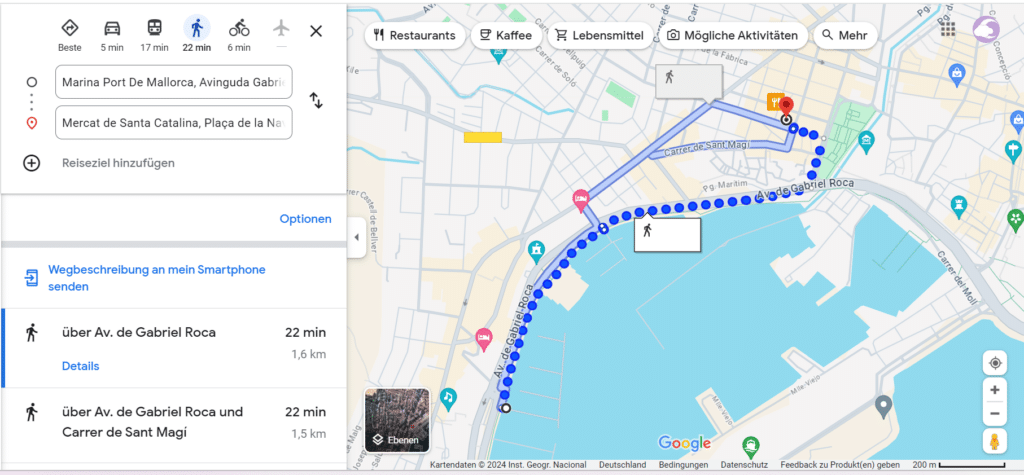Select route via Carrer de Sant Magí 1,5 km

tap(174, 425)
